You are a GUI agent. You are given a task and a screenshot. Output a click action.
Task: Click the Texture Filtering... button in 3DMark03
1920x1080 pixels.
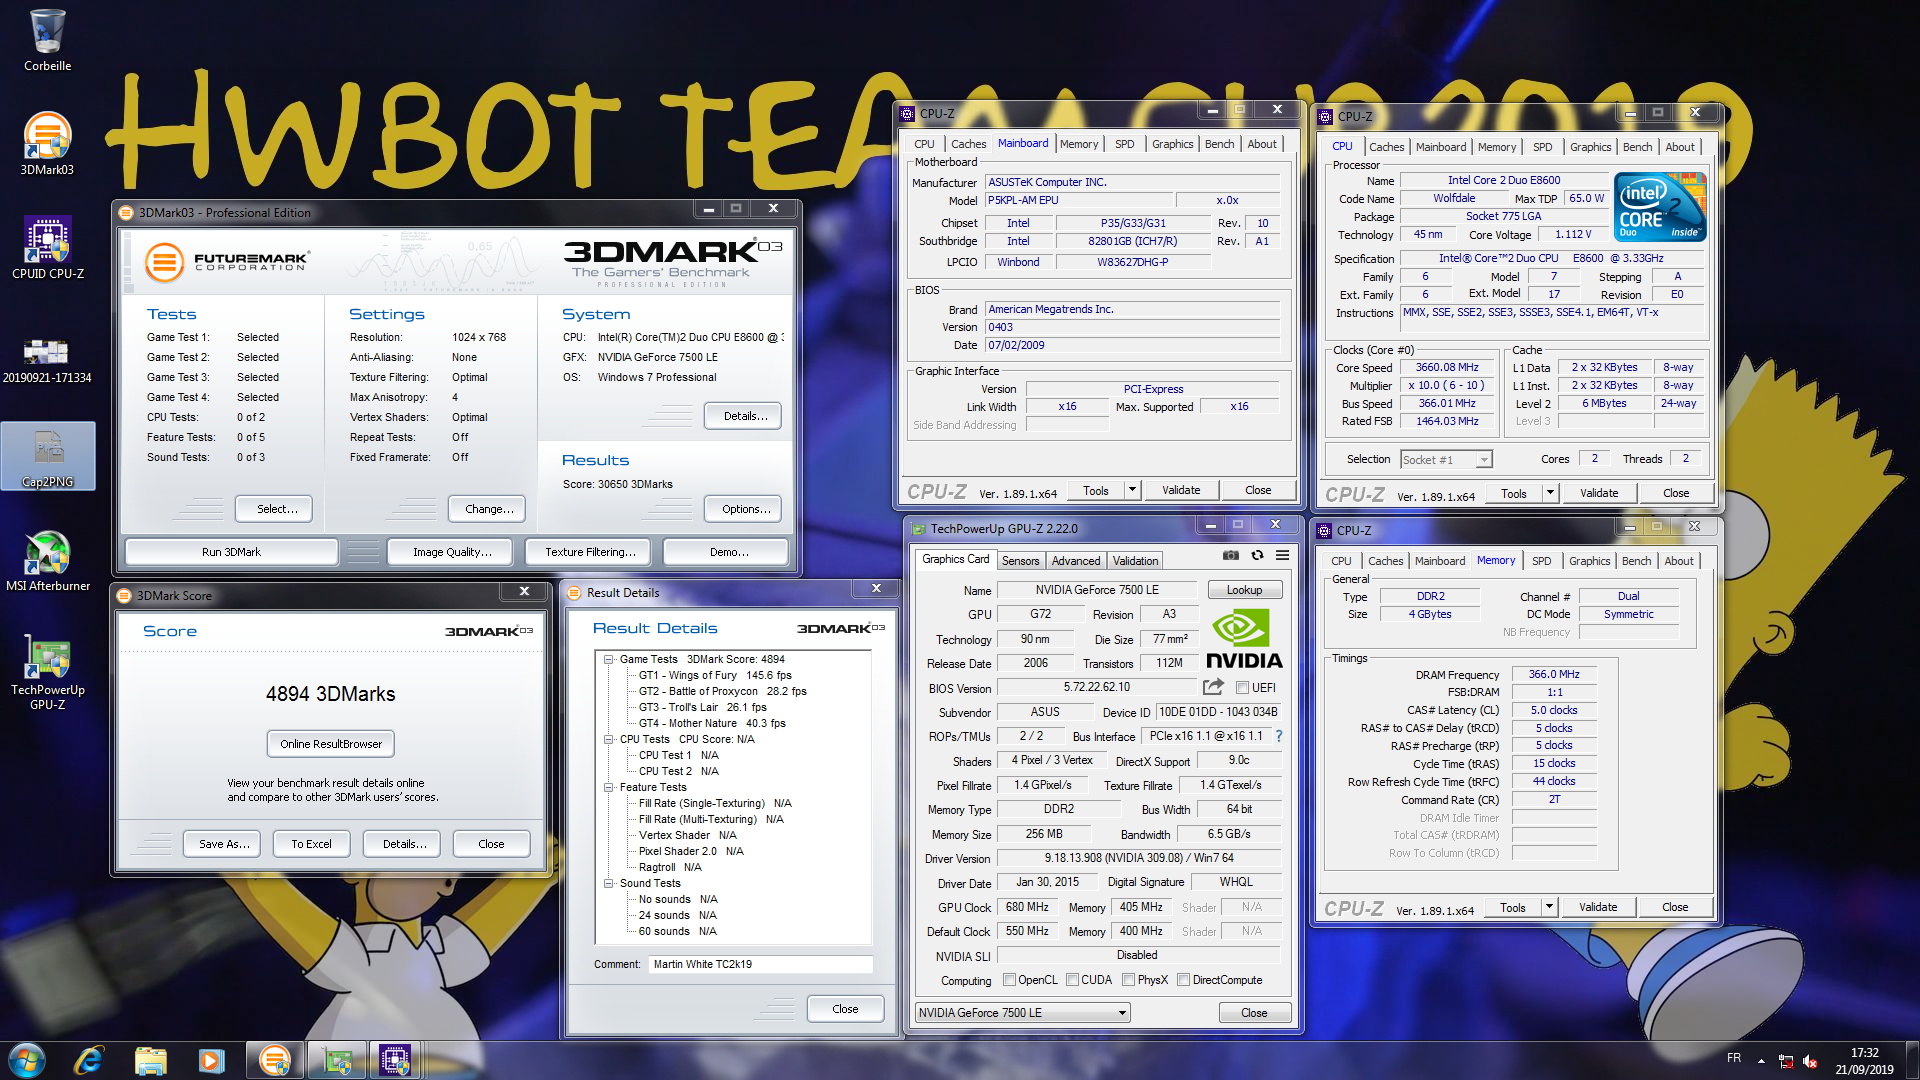590,552
